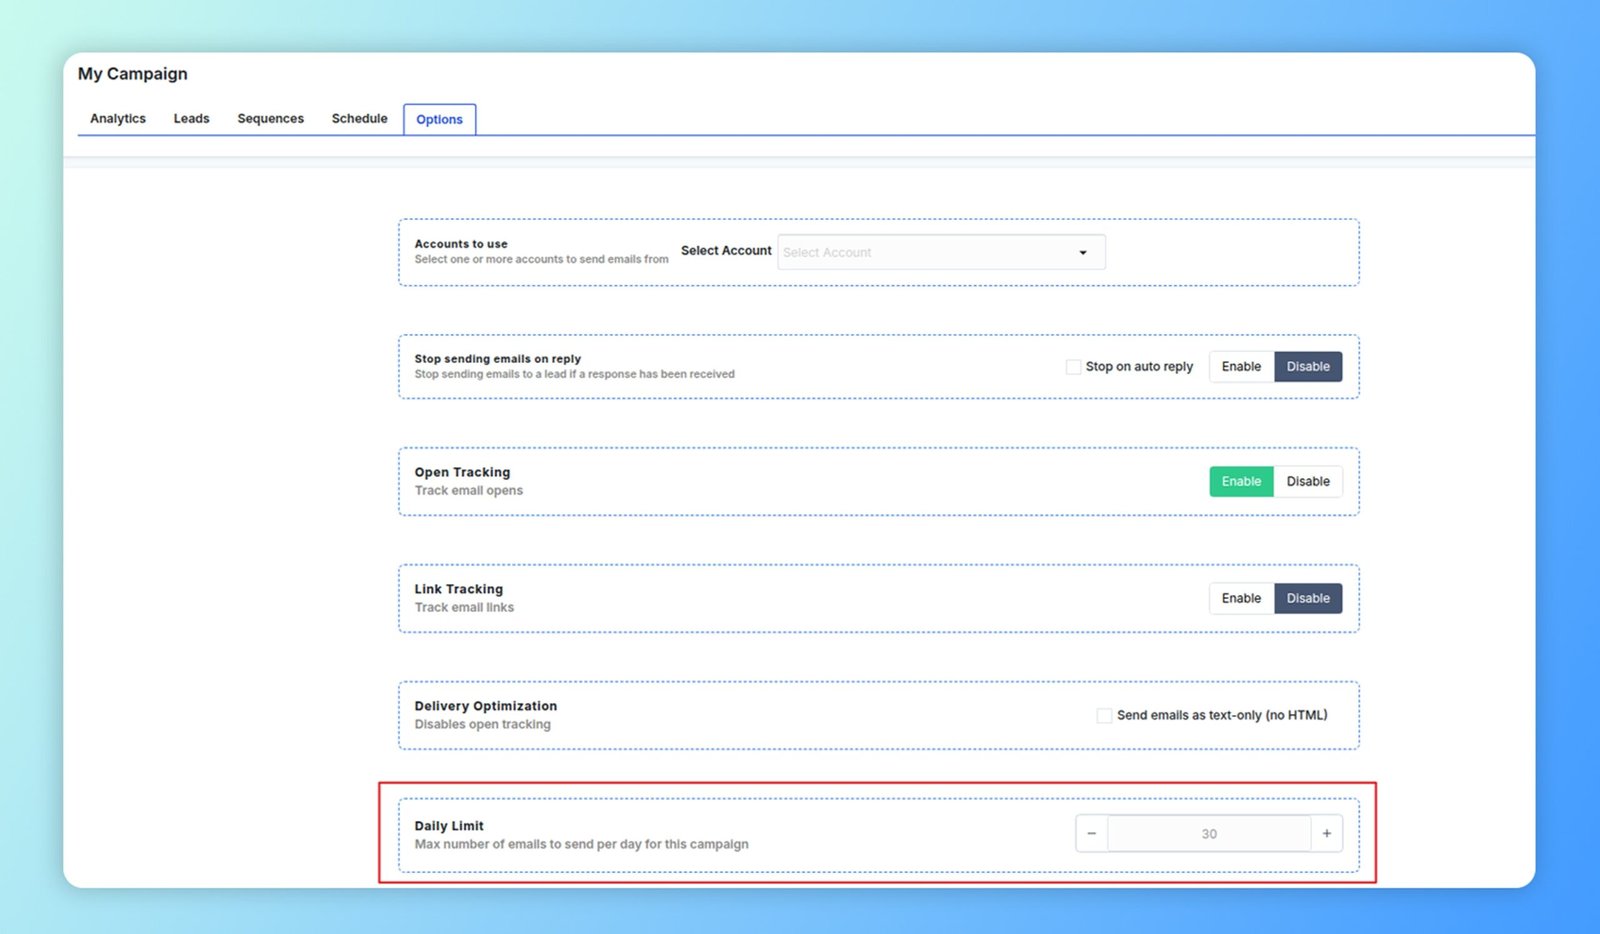Click the My Campaign title
The width and height of the screenshot is (1600, 934).
click(x=133, y=74)
